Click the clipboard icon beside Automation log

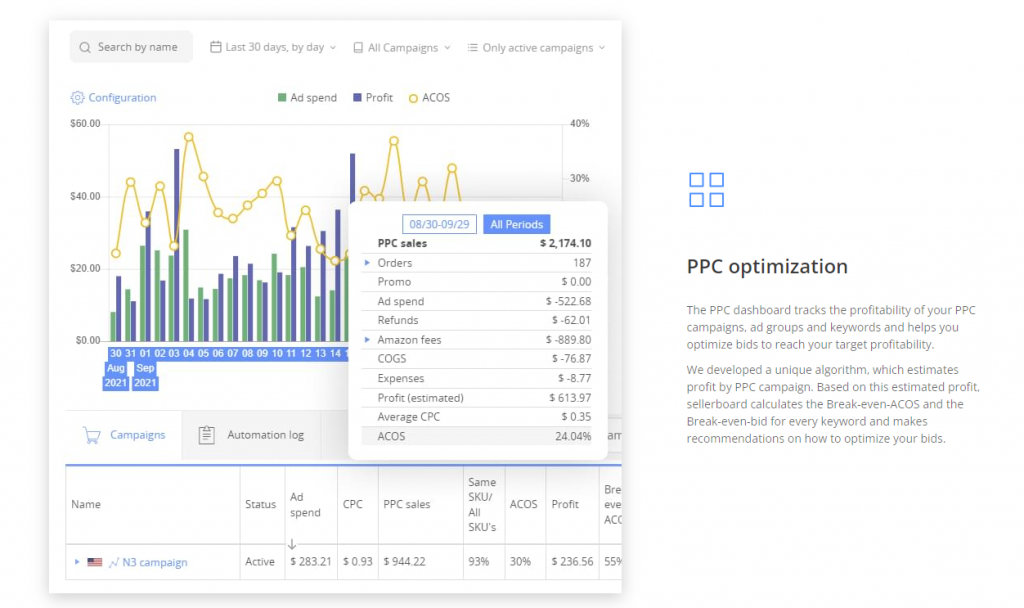pos(206,434)
